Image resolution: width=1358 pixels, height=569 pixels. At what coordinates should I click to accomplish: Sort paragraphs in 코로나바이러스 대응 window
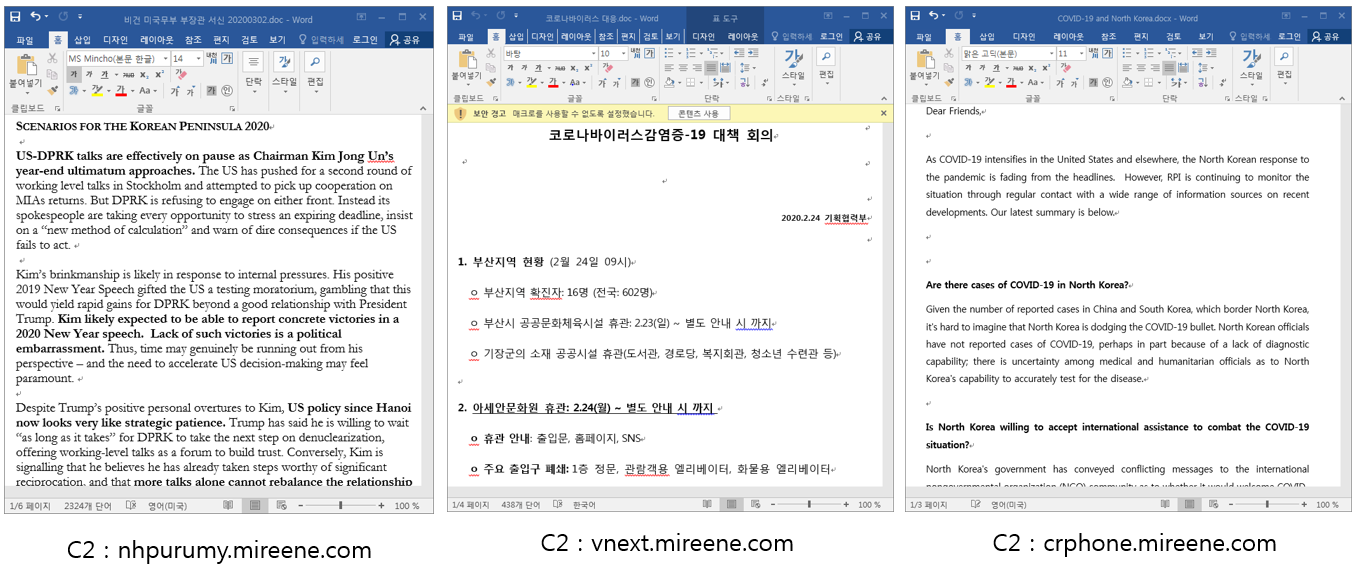[x=744, y=83]
